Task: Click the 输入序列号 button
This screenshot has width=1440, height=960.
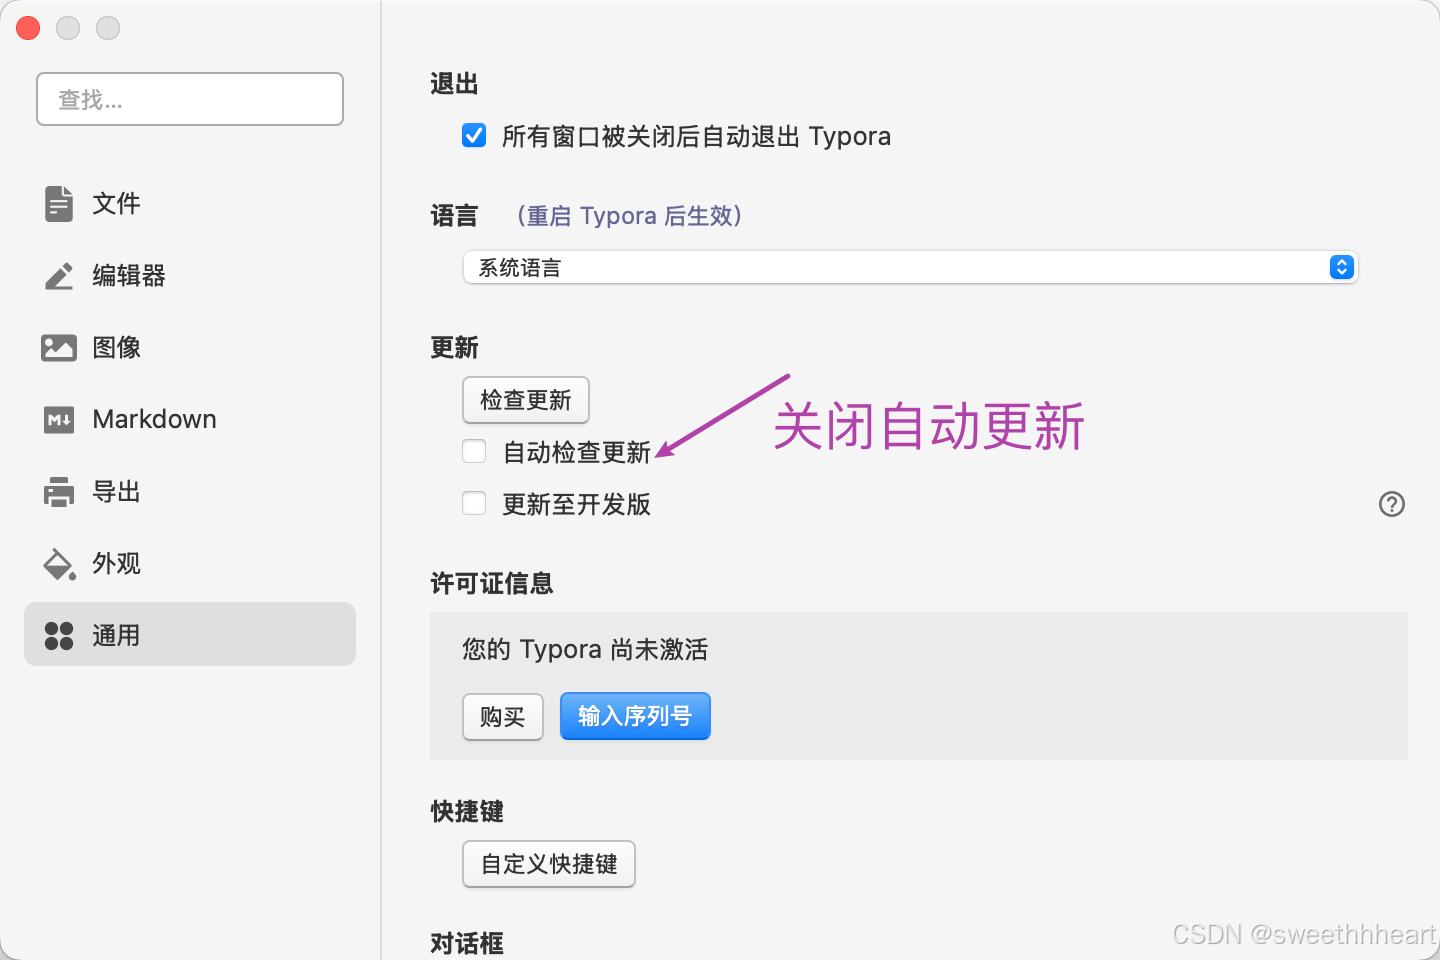Action: tap(635, 716)
